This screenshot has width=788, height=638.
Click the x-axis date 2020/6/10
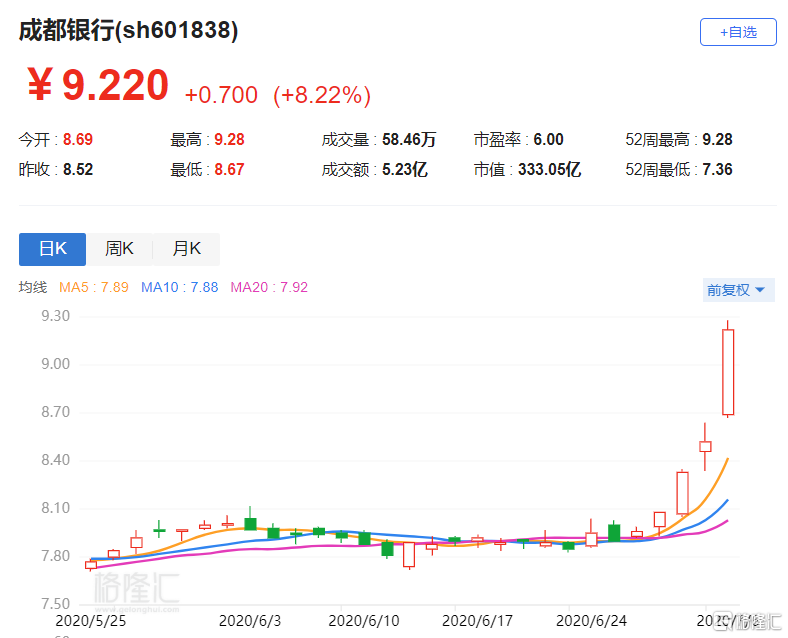pyautogui.click(x=364, y=621)
